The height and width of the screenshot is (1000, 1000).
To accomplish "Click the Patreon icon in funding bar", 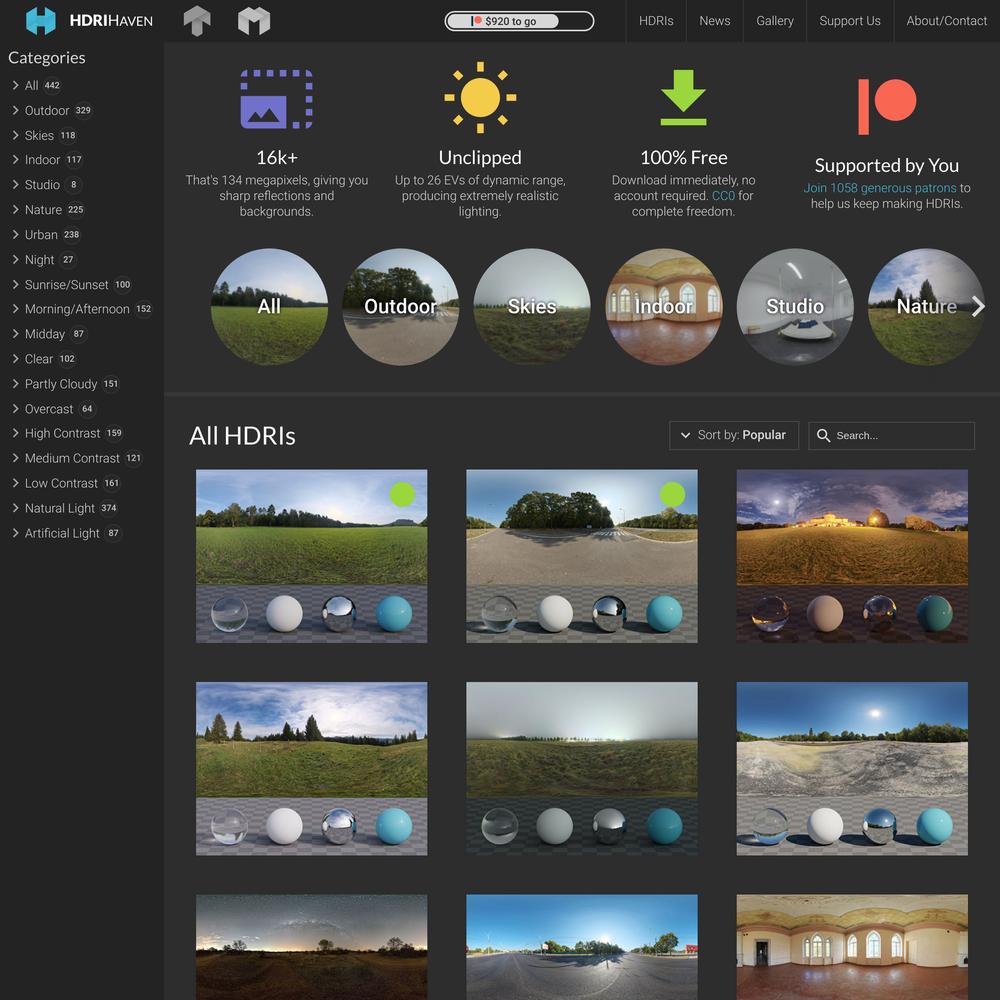I will 476,21.
